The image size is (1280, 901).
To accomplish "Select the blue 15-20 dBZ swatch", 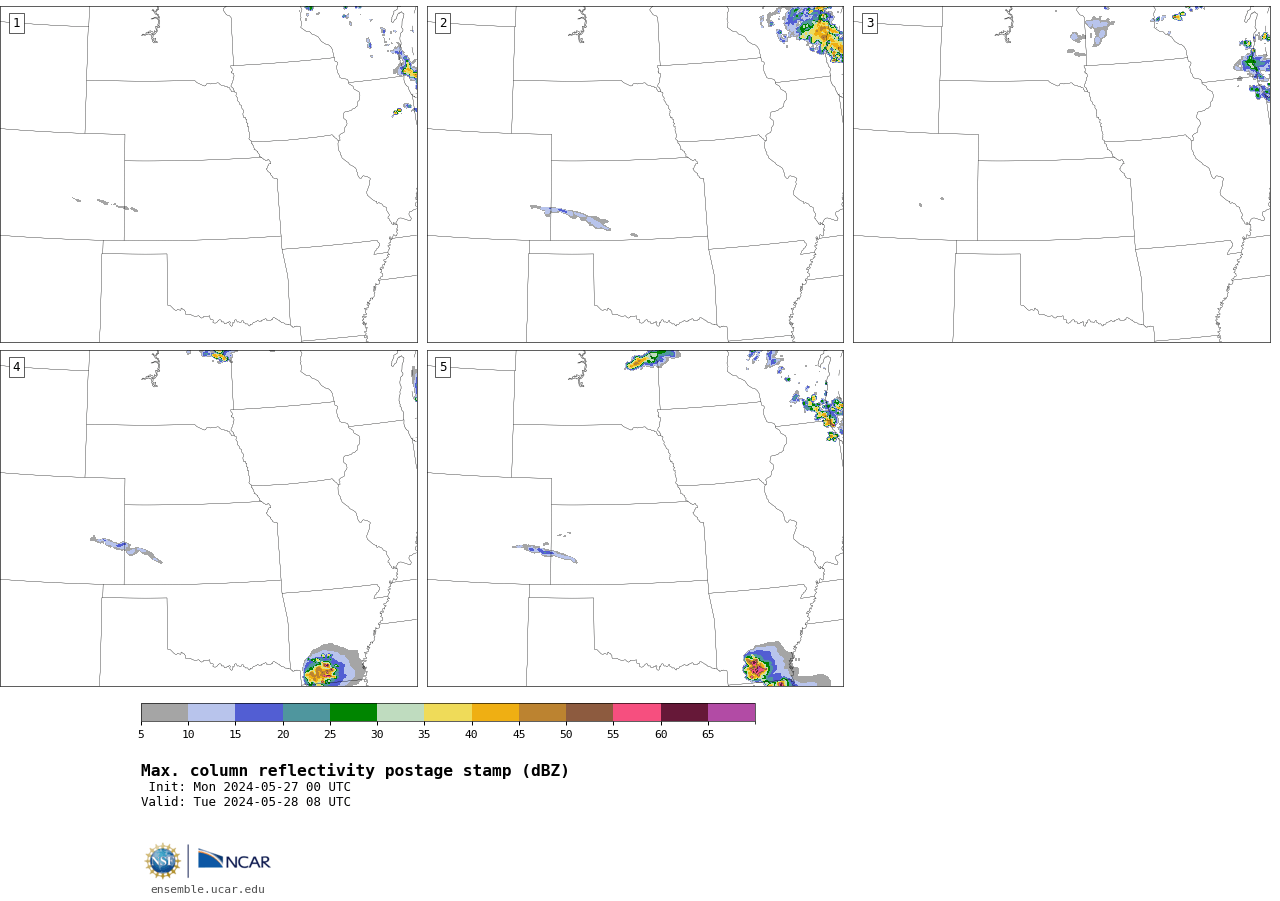I will tap(259, 712).
